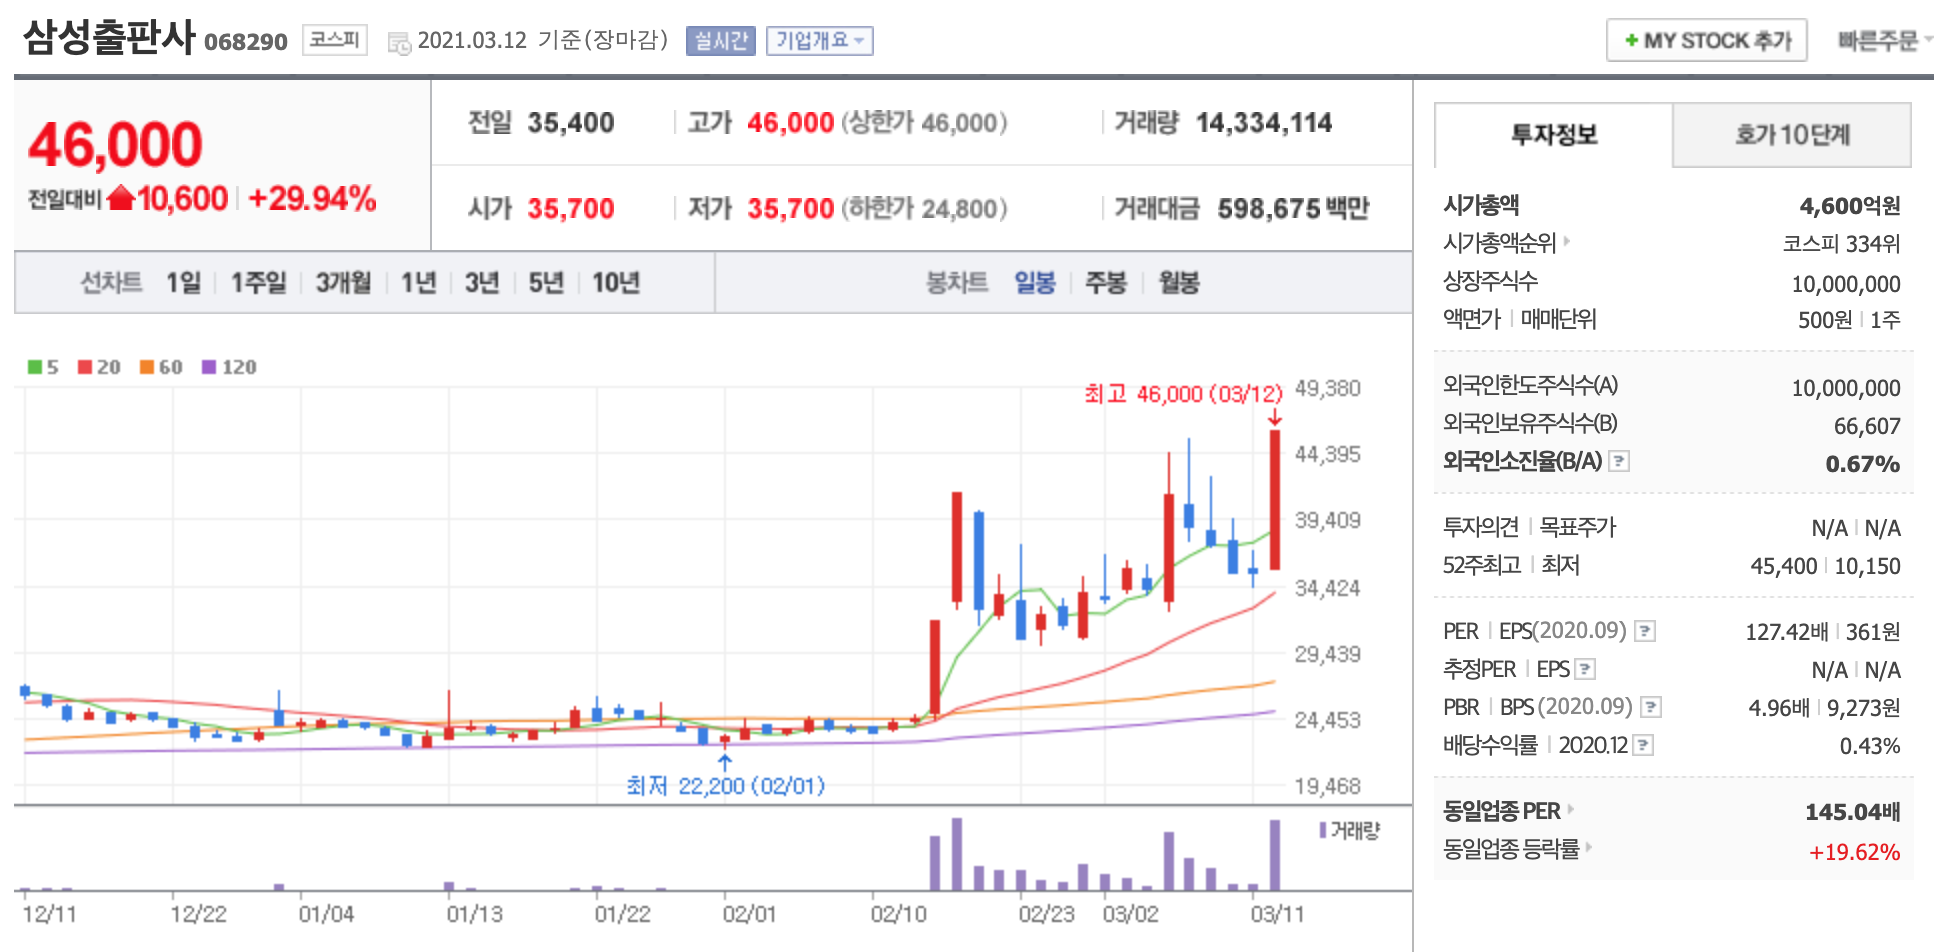Click the 상장주식수 value 10,000,000
Viewport: 1950px width, 952px height.
pyautogui.click(x=1846, y=284)
